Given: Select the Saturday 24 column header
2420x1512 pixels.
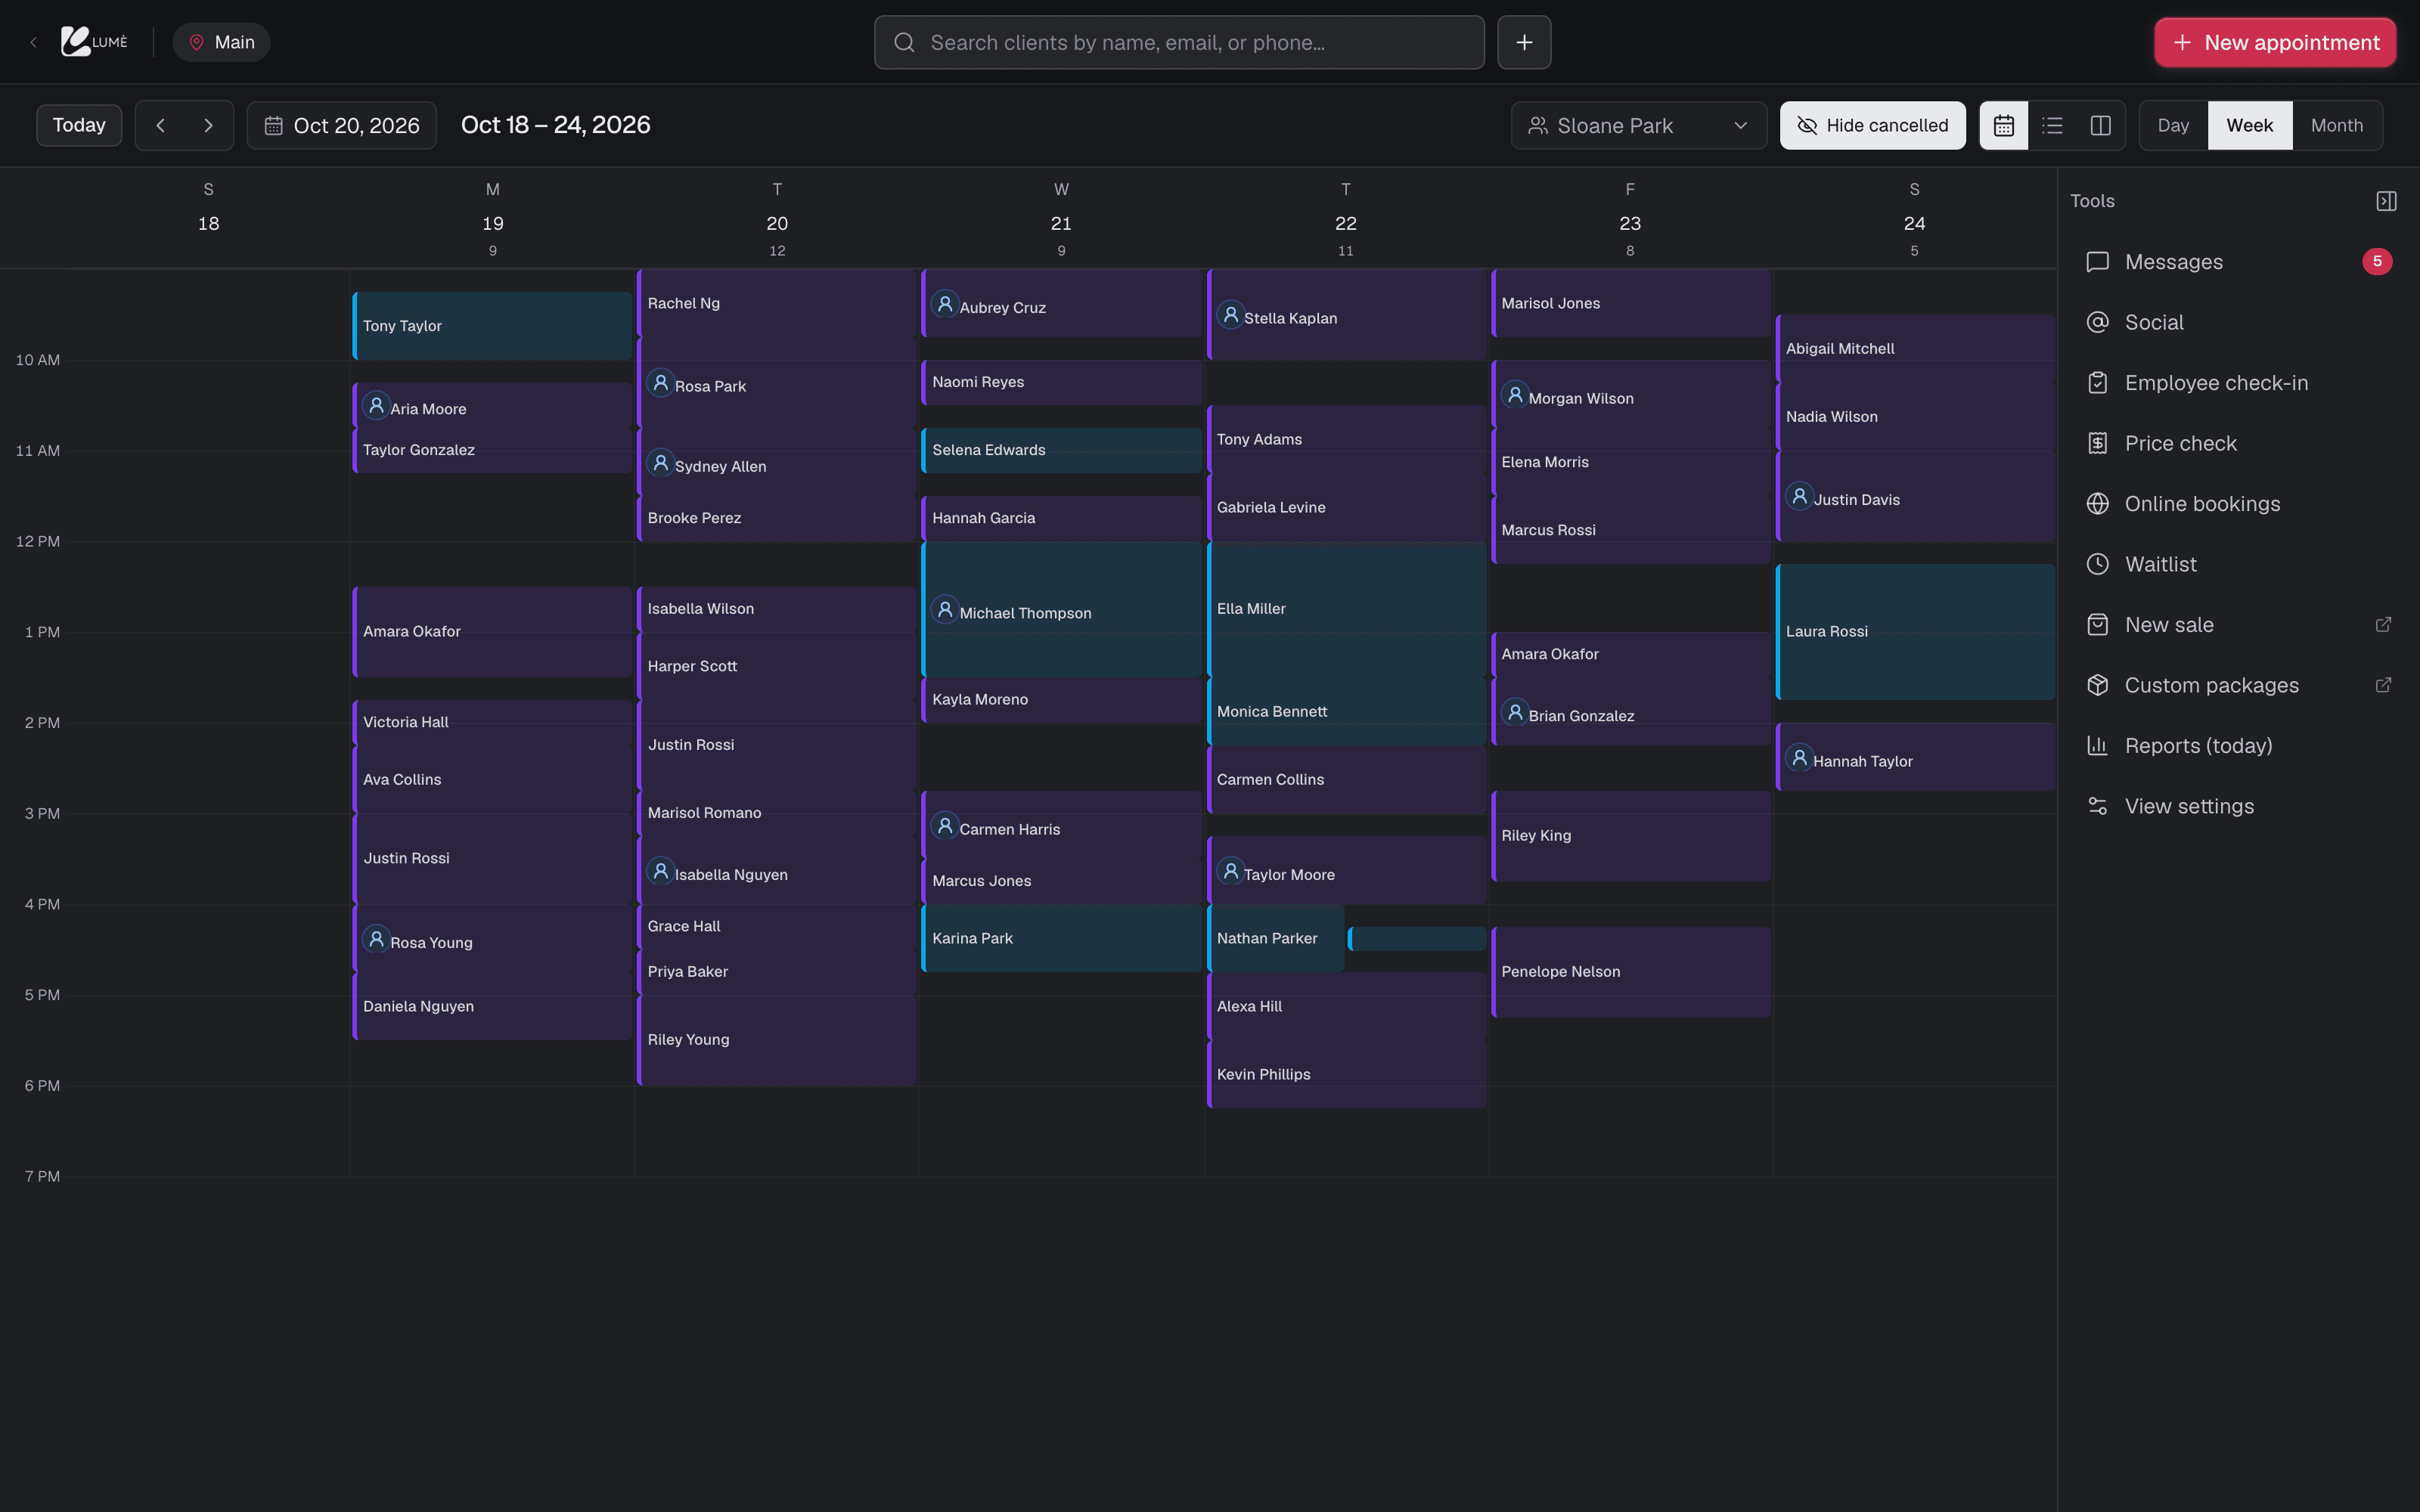Looking at the screenshot, I should (x=1914, y=219).
